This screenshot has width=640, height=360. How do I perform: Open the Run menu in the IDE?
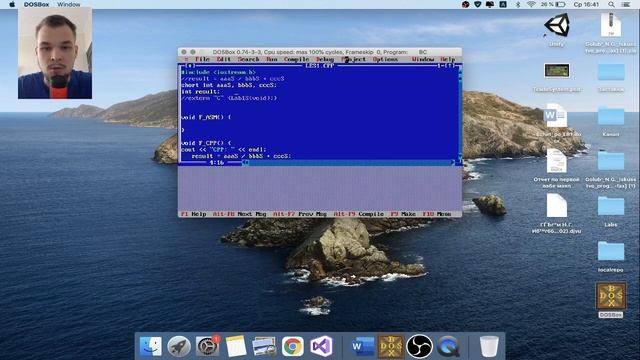coord(271,59)
